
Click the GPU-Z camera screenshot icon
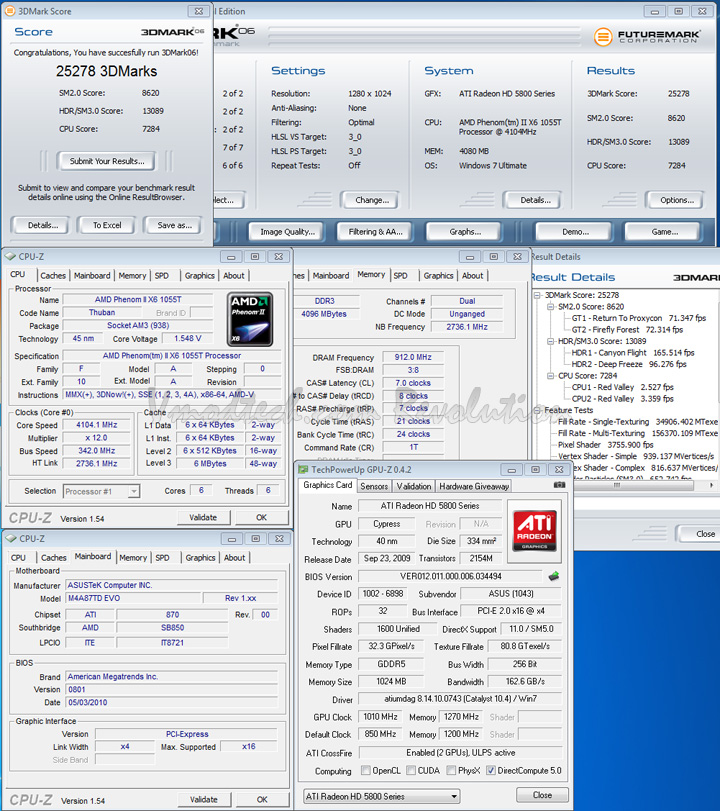[559, 485]
